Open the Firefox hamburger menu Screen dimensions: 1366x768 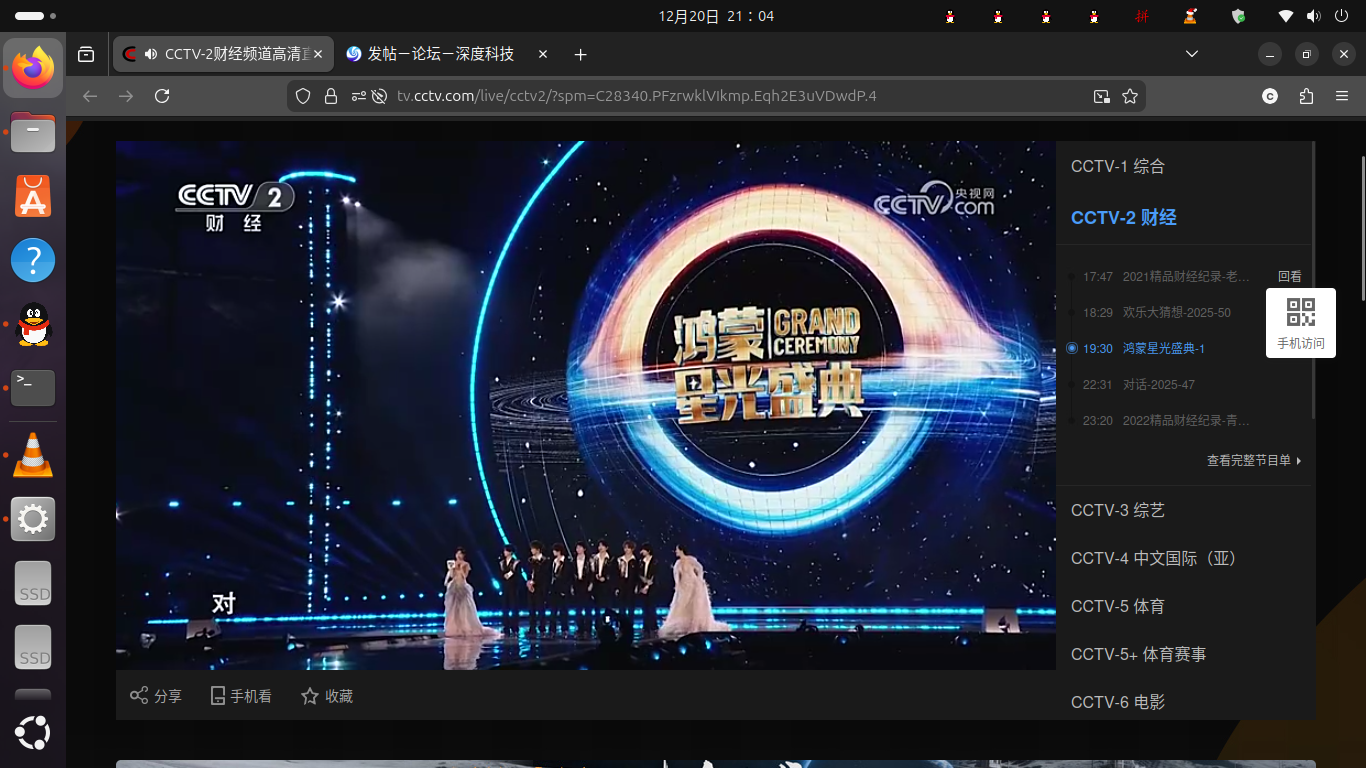(1342, 96)
